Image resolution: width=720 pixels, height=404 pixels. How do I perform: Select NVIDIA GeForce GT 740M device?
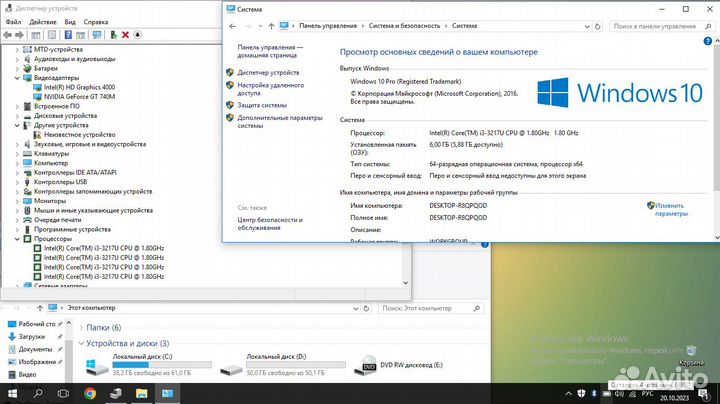[x=79, y=97]
